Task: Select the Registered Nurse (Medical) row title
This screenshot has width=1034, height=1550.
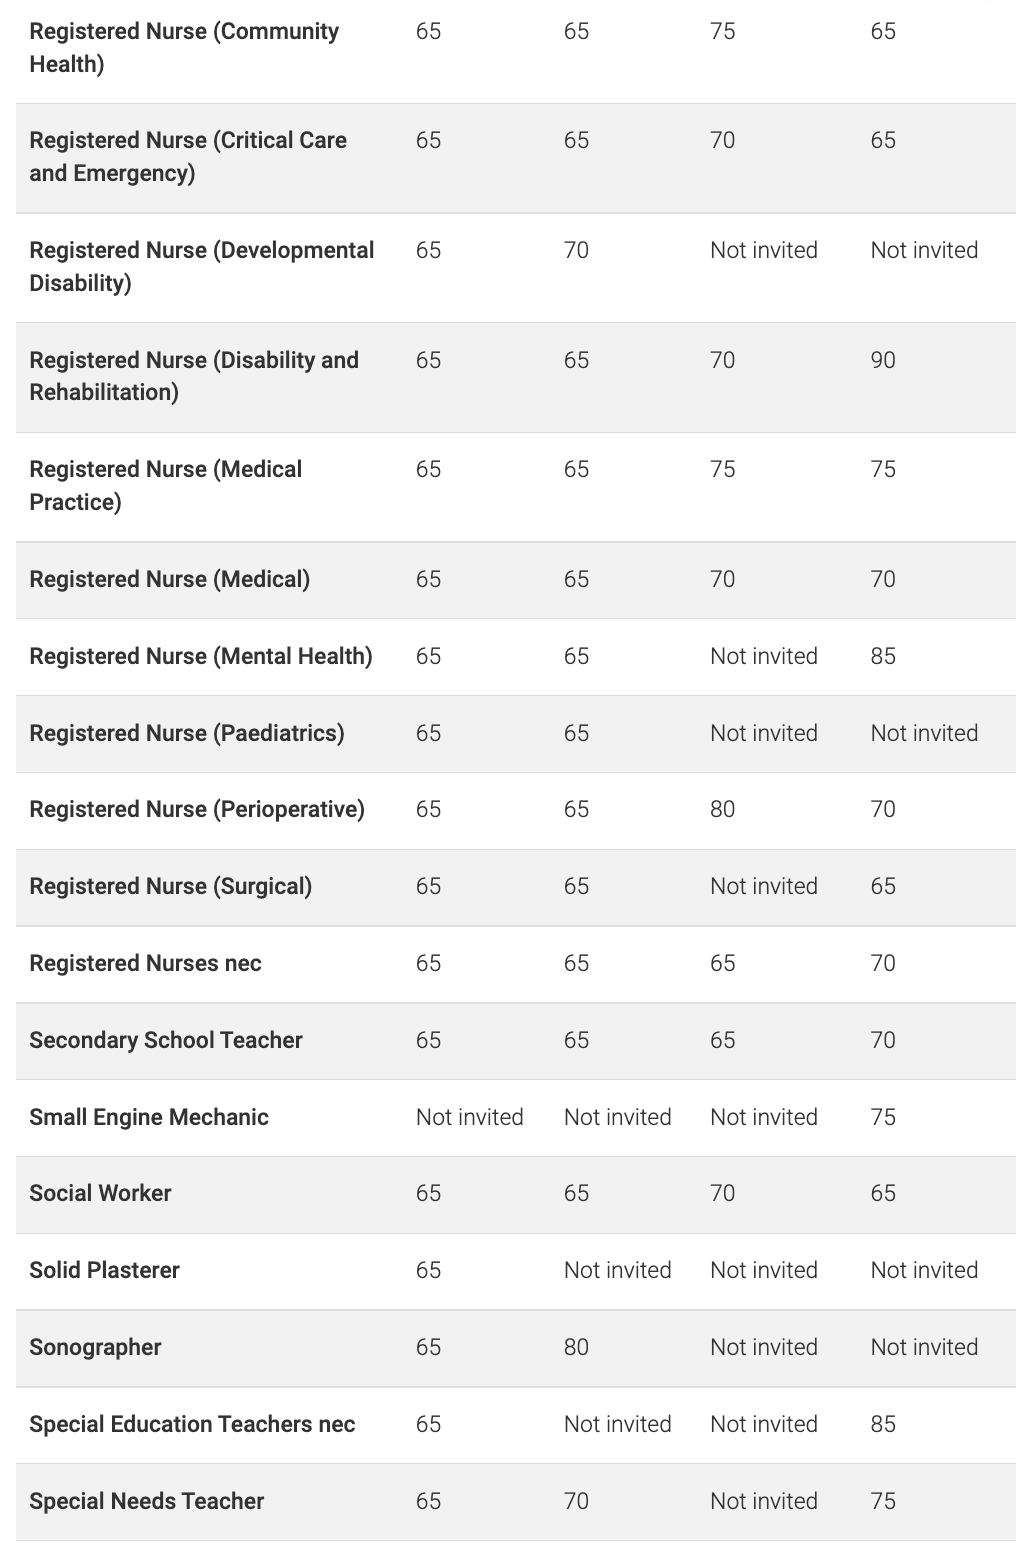Action: (x=170, y=580)
